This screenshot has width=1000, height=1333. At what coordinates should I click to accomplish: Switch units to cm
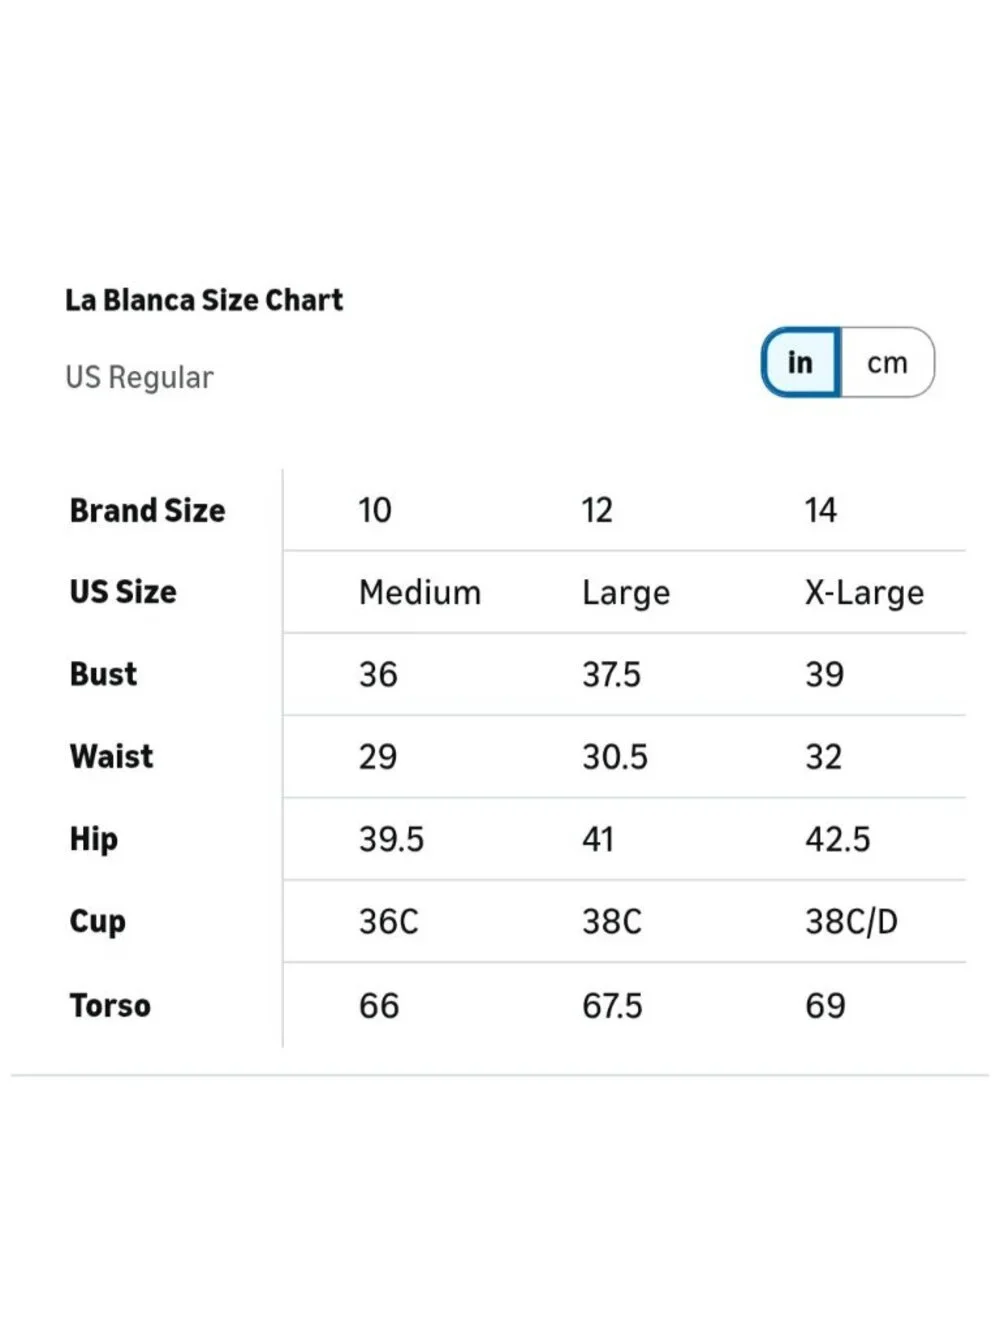(888, 363)
